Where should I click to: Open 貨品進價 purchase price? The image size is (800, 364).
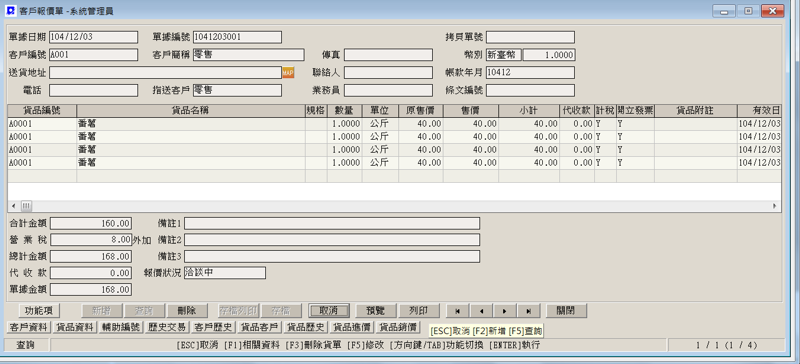[351, 327]
